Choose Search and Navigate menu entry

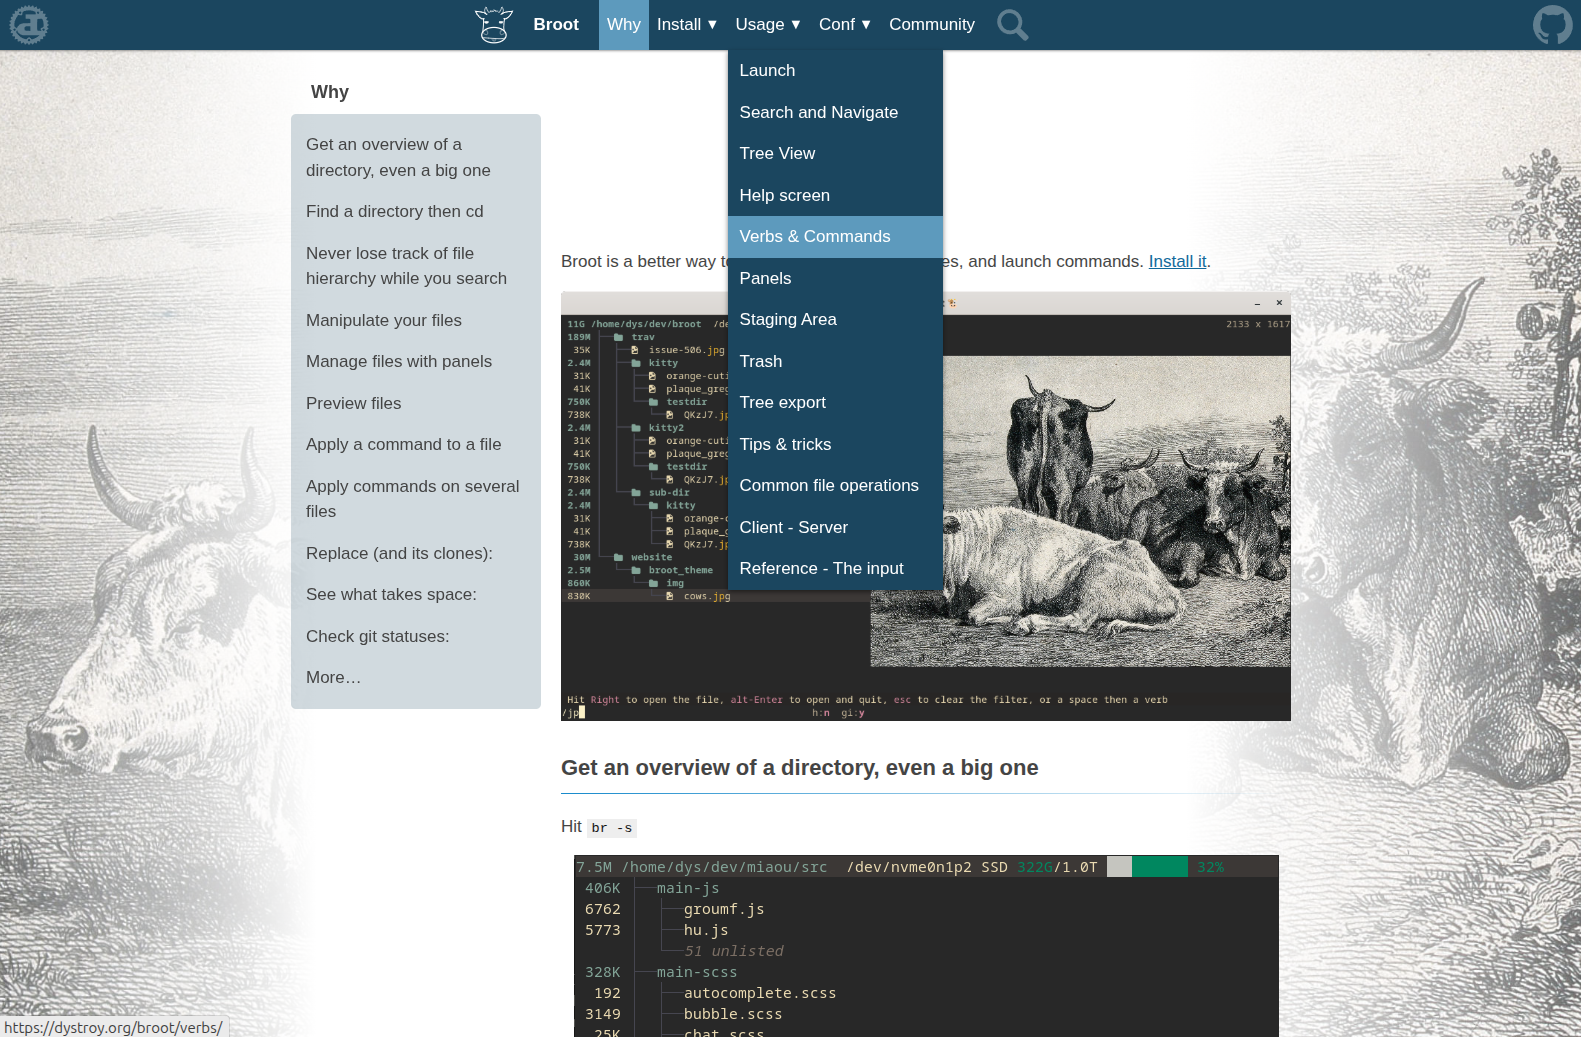[x=835, y=113]
